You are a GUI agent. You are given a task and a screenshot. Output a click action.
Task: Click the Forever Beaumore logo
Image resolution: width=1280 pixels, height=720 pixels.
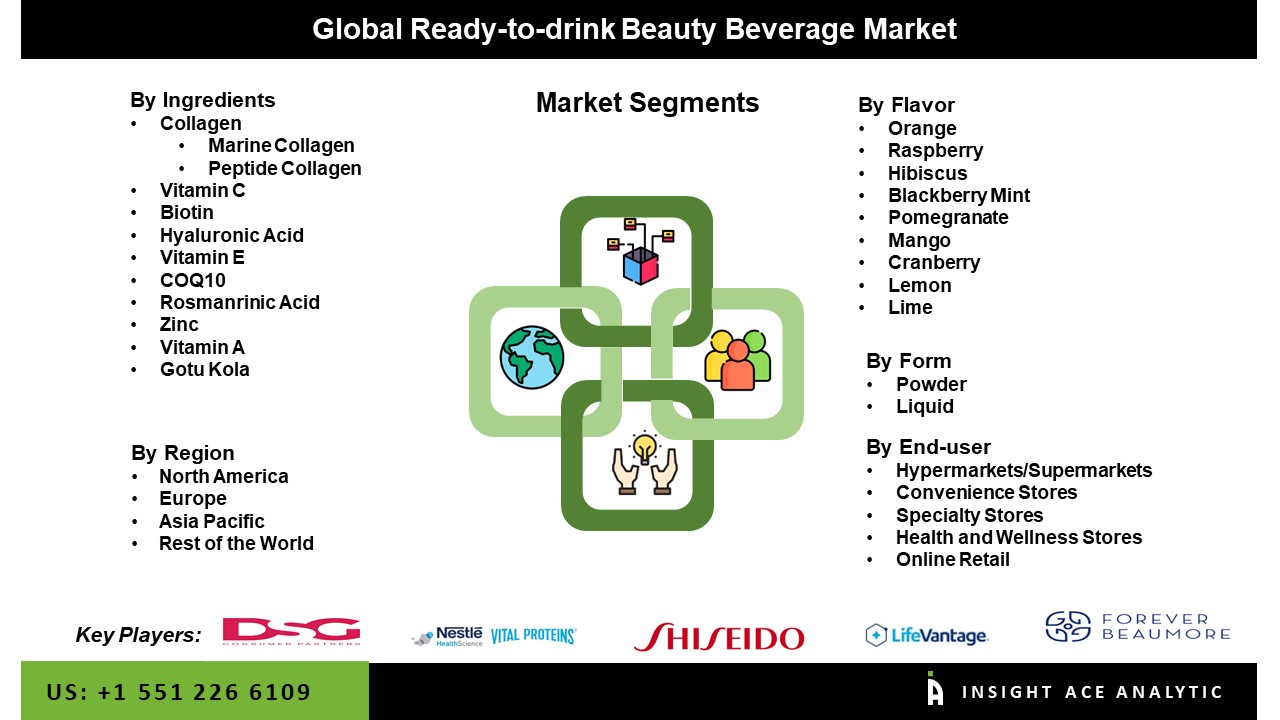[1137, 627]
